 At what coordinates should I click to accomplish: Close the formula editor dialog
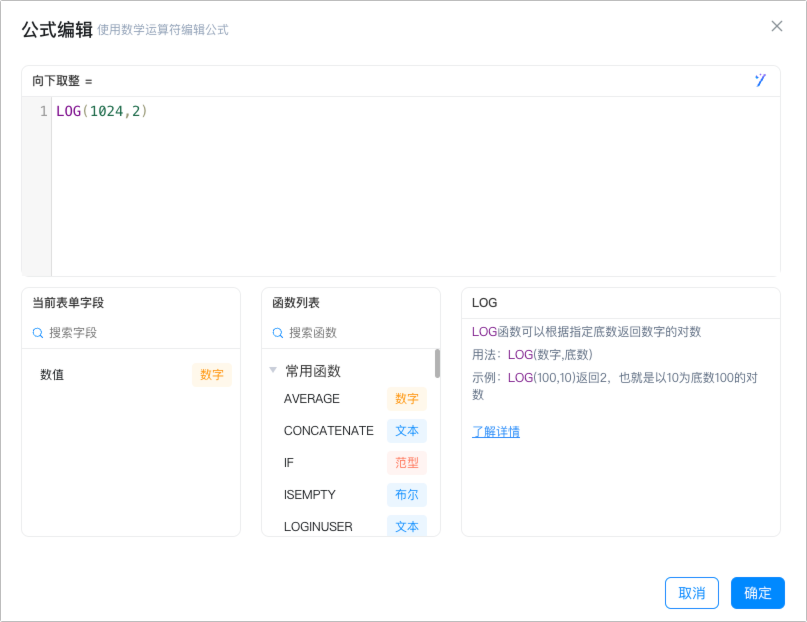tap(777, 26)
